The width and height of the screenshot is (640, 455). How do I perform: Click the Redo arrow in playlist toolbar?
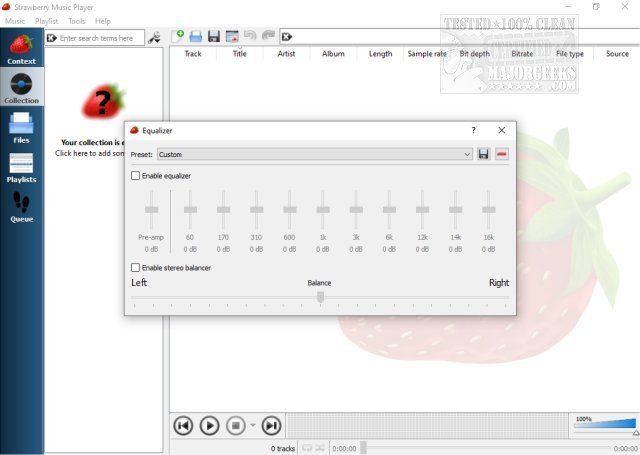click(x=268, y=36)
